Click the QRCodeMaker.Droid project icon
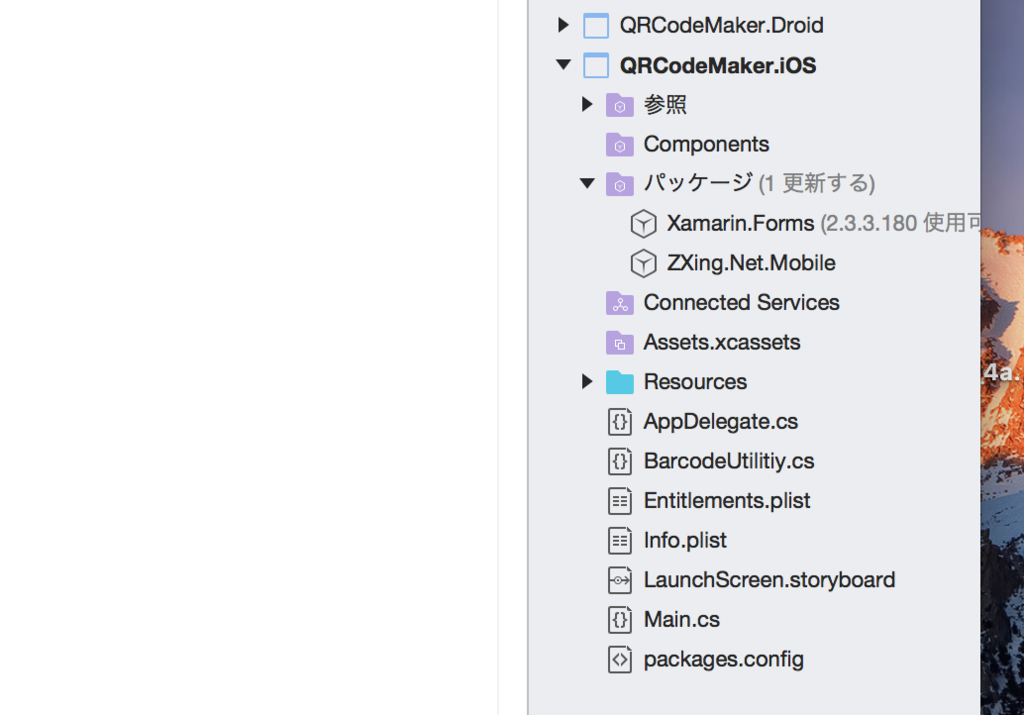 596,26
